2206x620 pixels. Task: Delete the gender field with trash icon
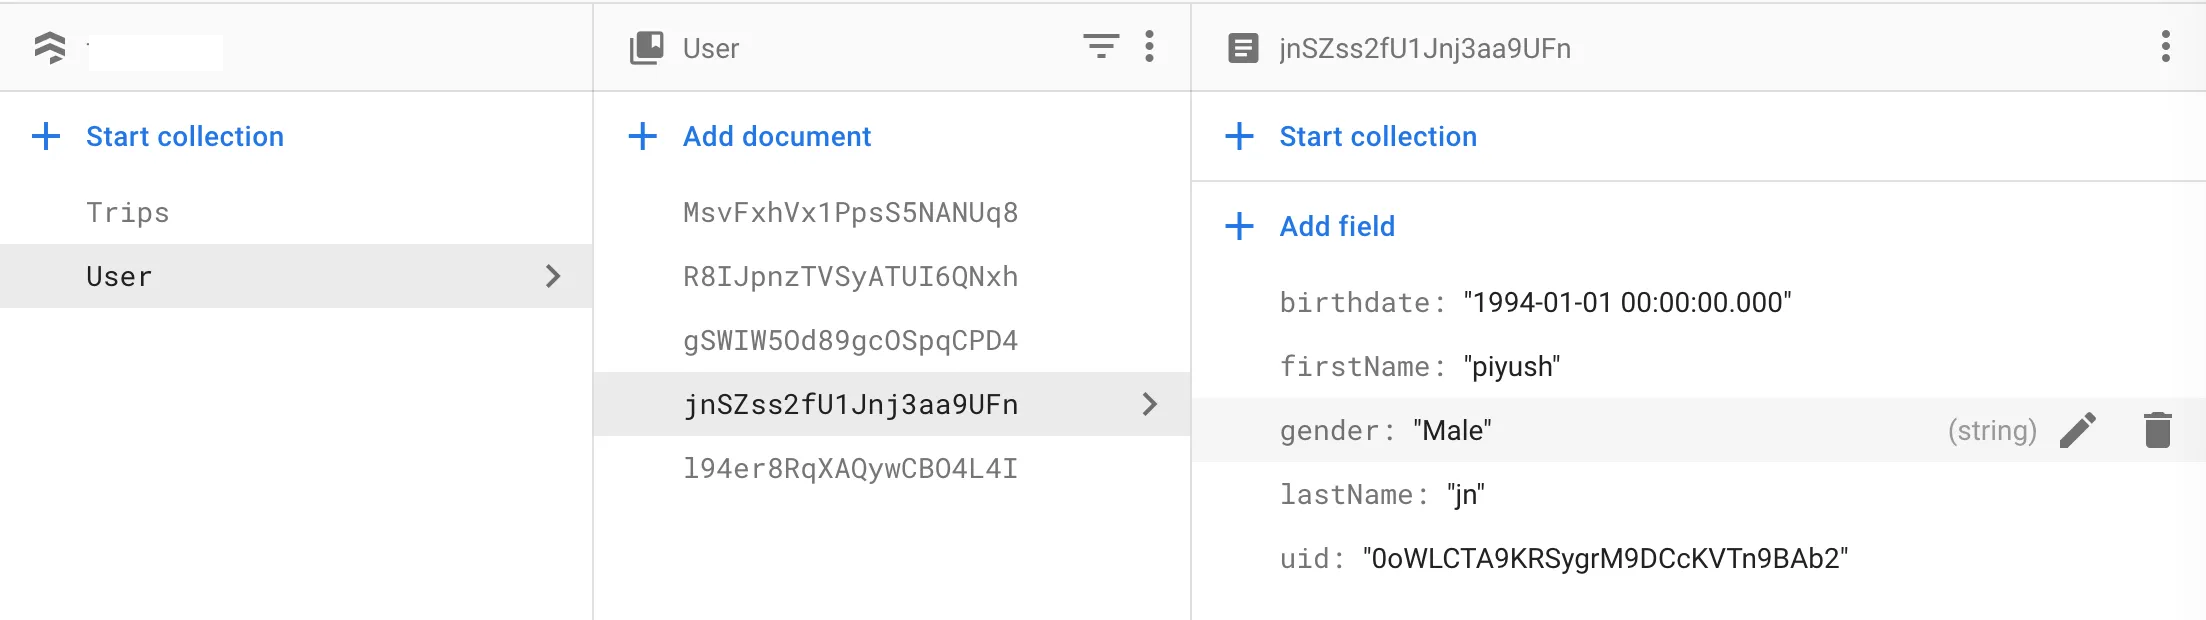click(2157, 430)
